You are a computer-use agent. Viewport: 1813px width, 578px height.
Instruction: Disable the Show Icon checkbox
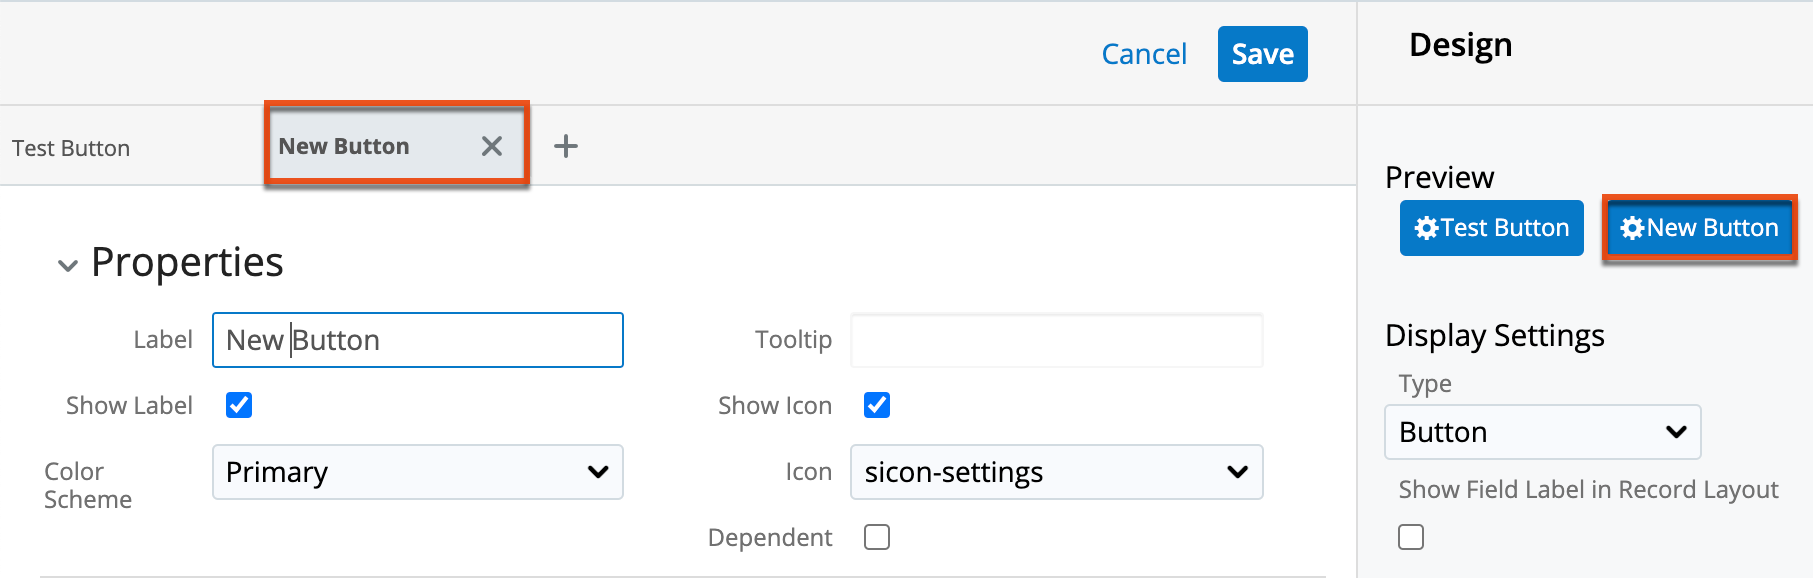[x=876, y=404]
